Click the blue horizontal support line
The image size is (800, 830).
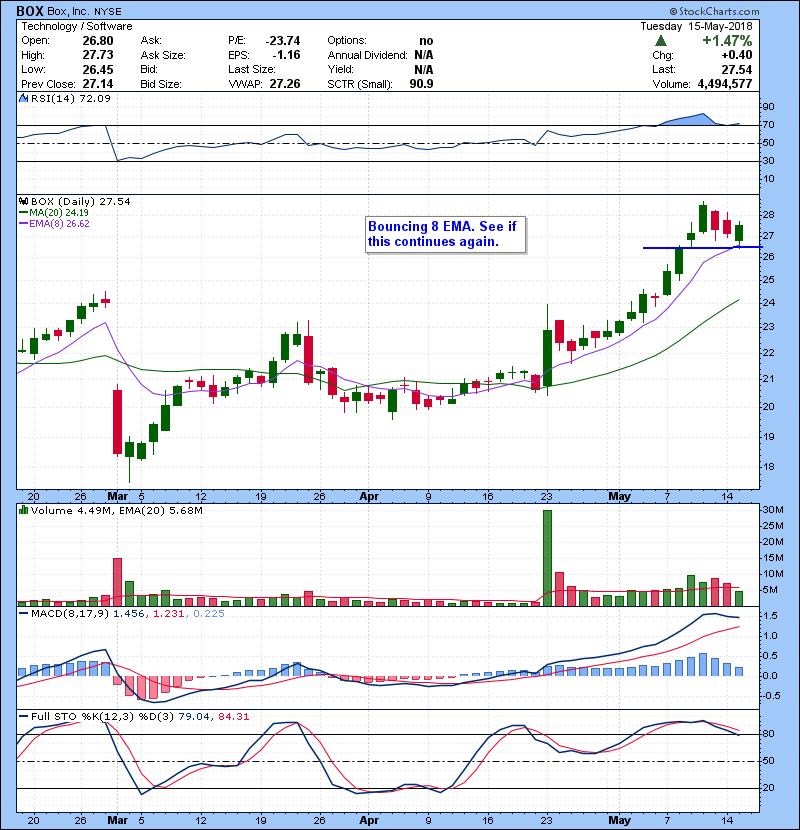tap(702, 247)
